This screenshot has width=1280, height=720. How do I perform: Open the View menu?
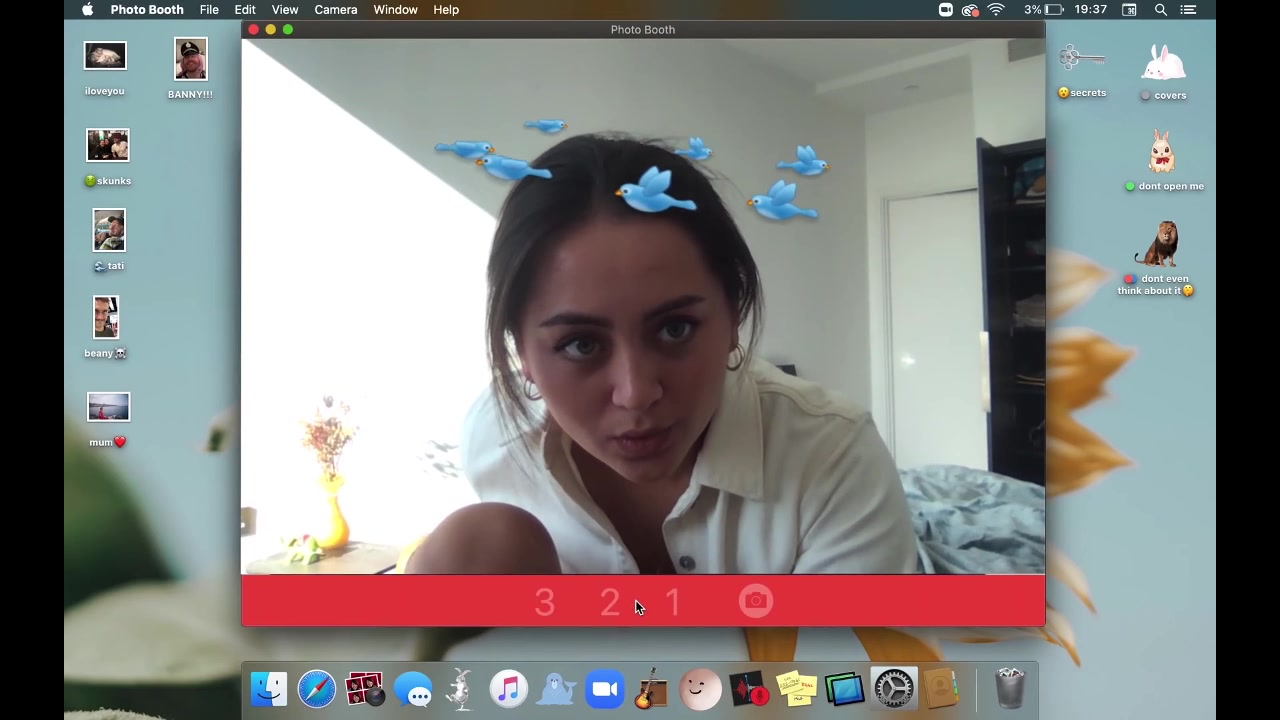pos(285,10)
